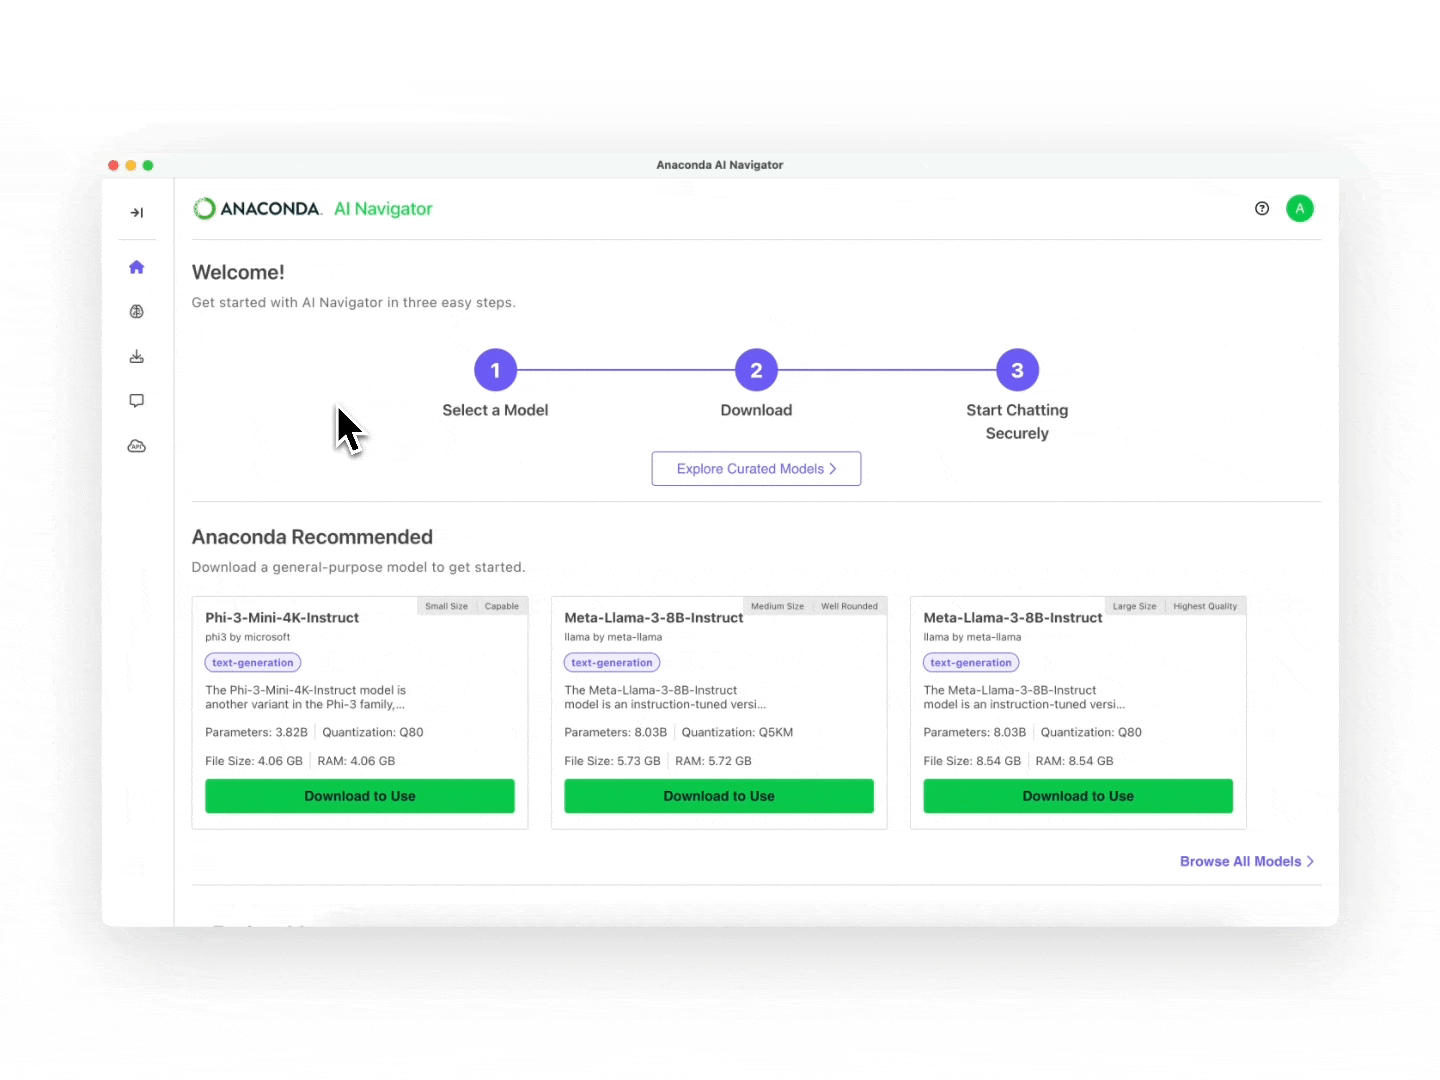Image resolution: width=1440 pixels, height=1080 pixels.
Task: Click 'Quantization: Q5KM' text
Action: pos(737,732)
